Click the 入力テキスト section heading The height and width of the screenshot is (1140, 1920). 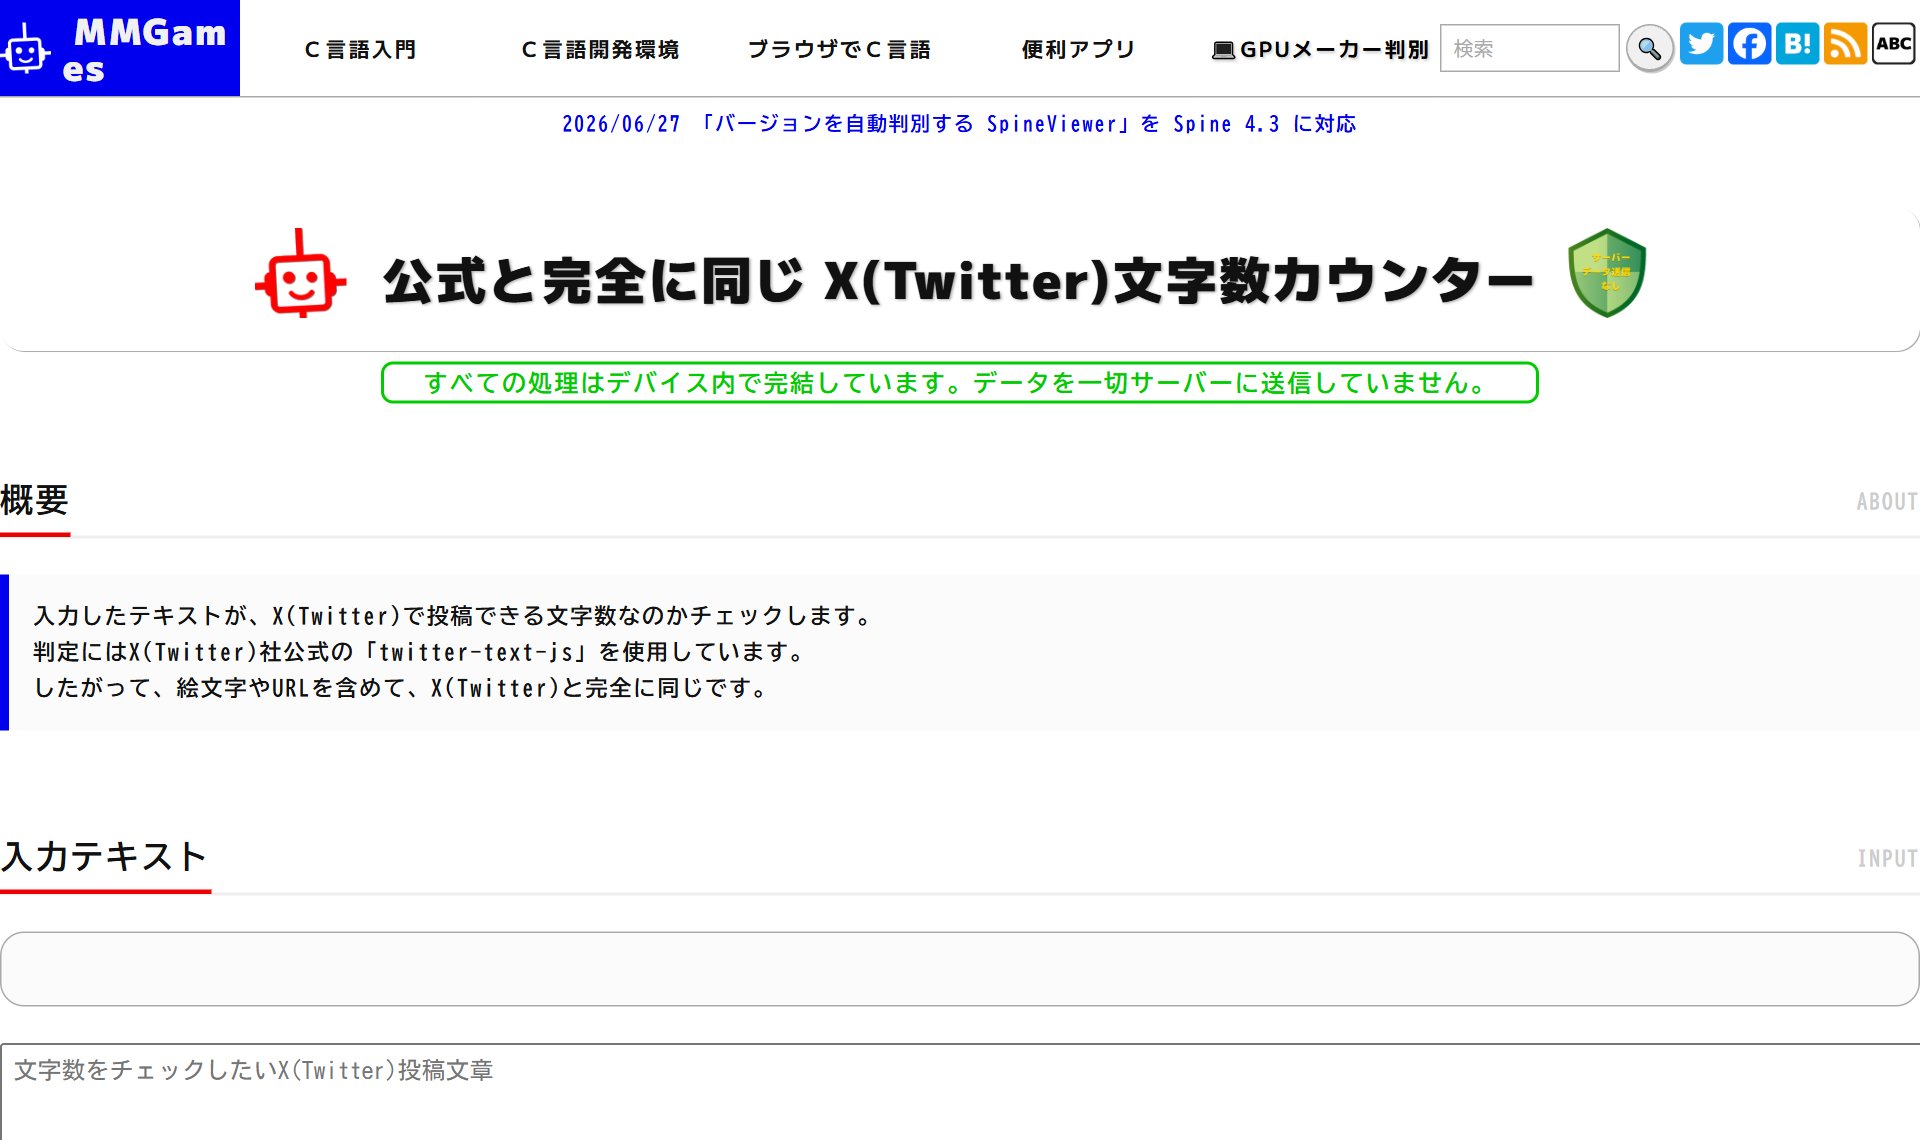tap(104, 857)
